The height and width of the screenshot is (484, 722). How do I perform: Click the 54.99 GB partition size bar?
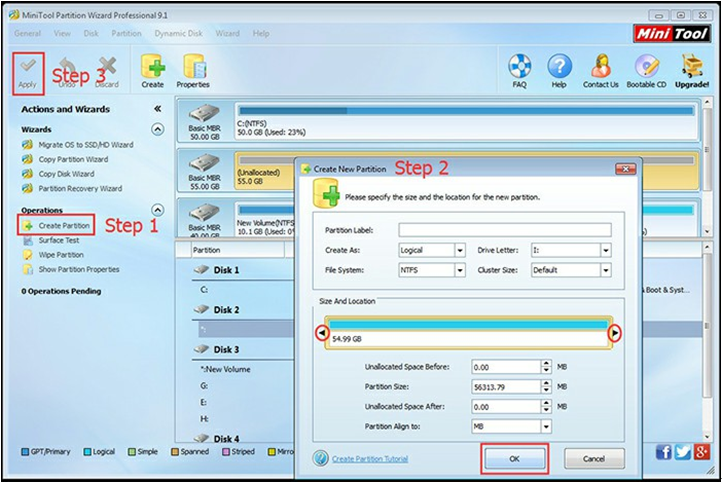click(x=469, y=332)
